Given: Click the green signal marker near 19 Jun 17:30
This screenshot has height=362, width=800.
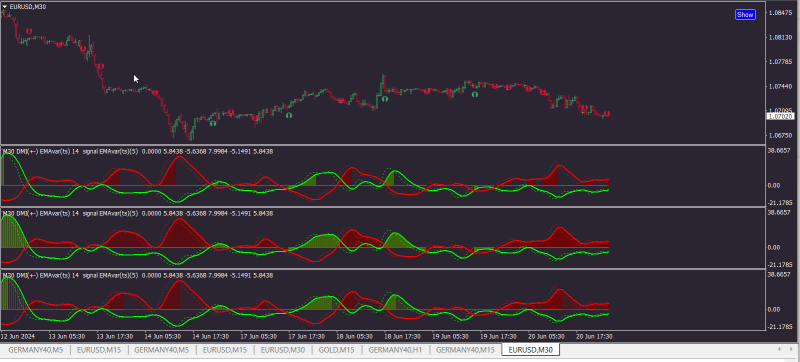Looking at the screenshot, I should pyautogui.click(x=474, y=94).
